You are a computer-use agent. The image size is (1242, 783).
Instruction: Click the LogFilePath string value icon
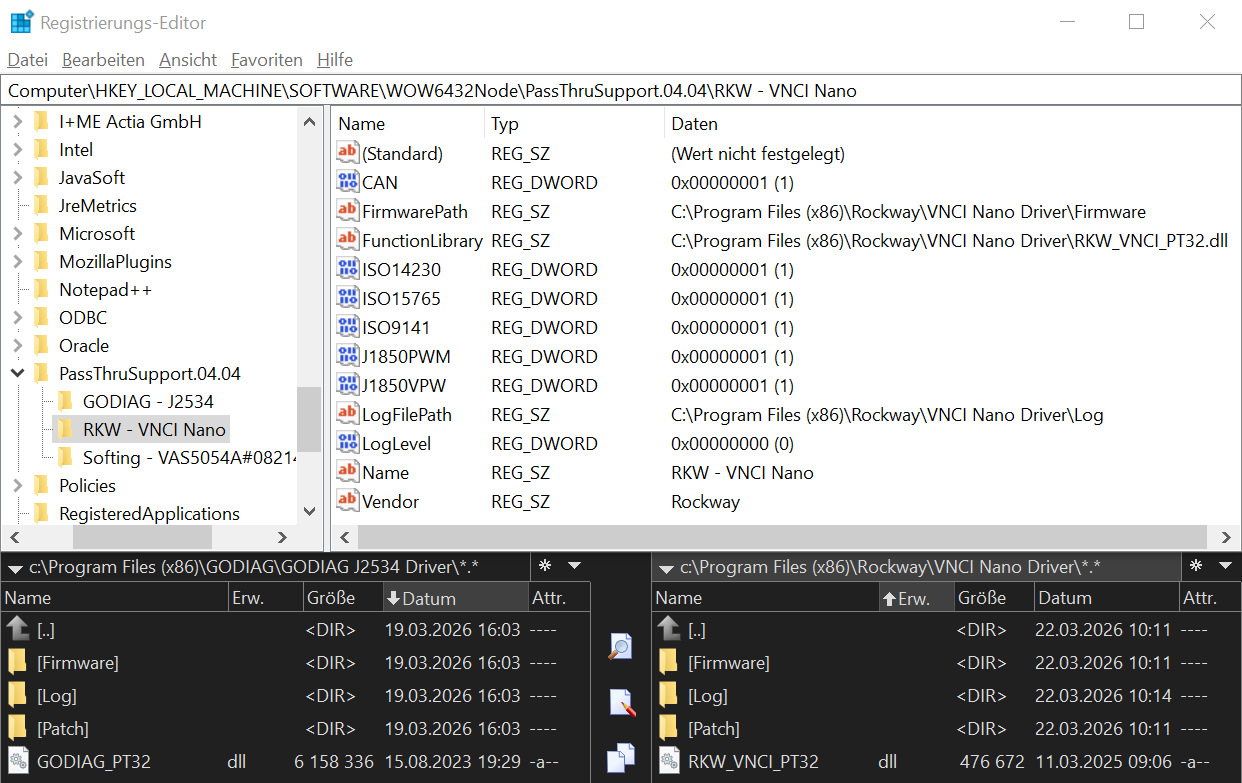[x=347, y=414]
